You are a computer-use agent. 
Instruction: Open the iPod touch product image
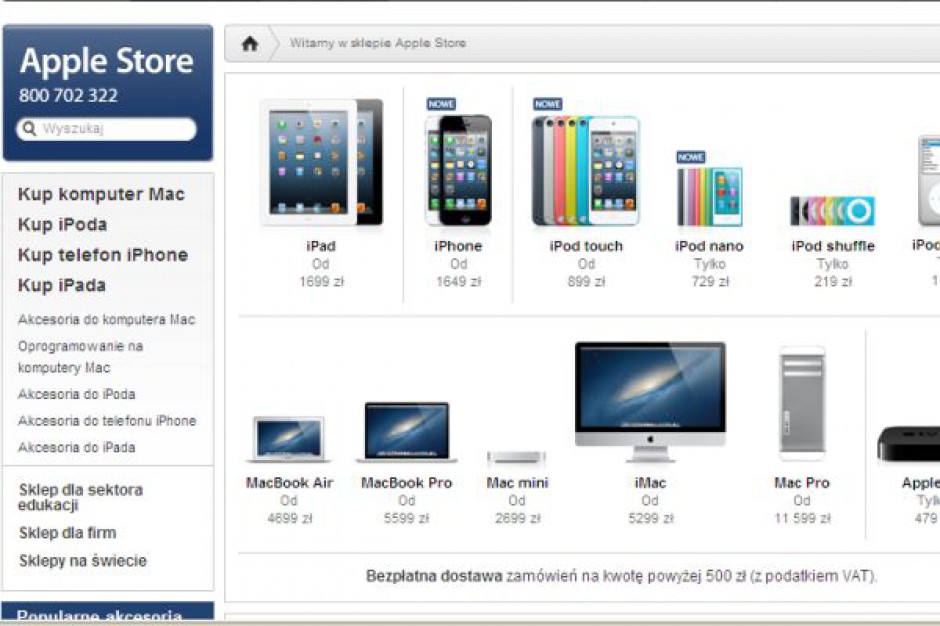pos(586,171)
